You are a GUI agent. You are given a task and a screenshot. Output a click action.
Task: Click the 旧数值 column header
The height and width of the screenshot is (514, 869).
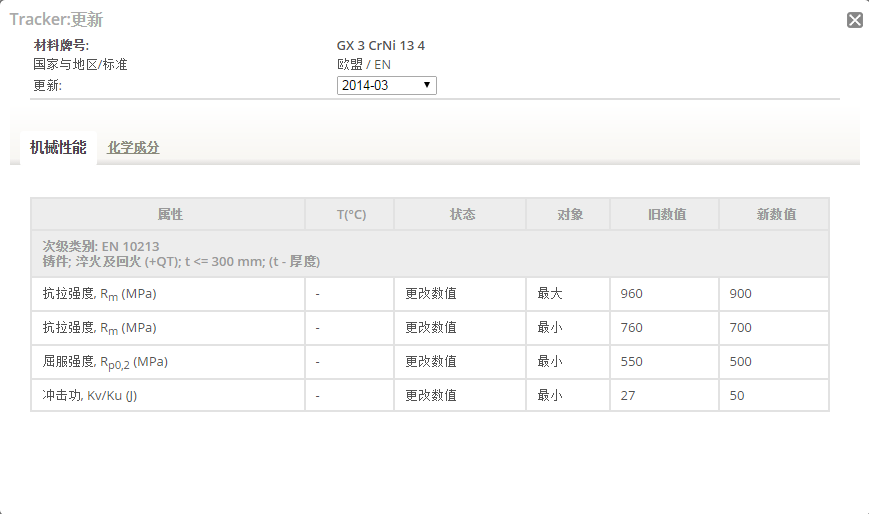tap(666, 214)
